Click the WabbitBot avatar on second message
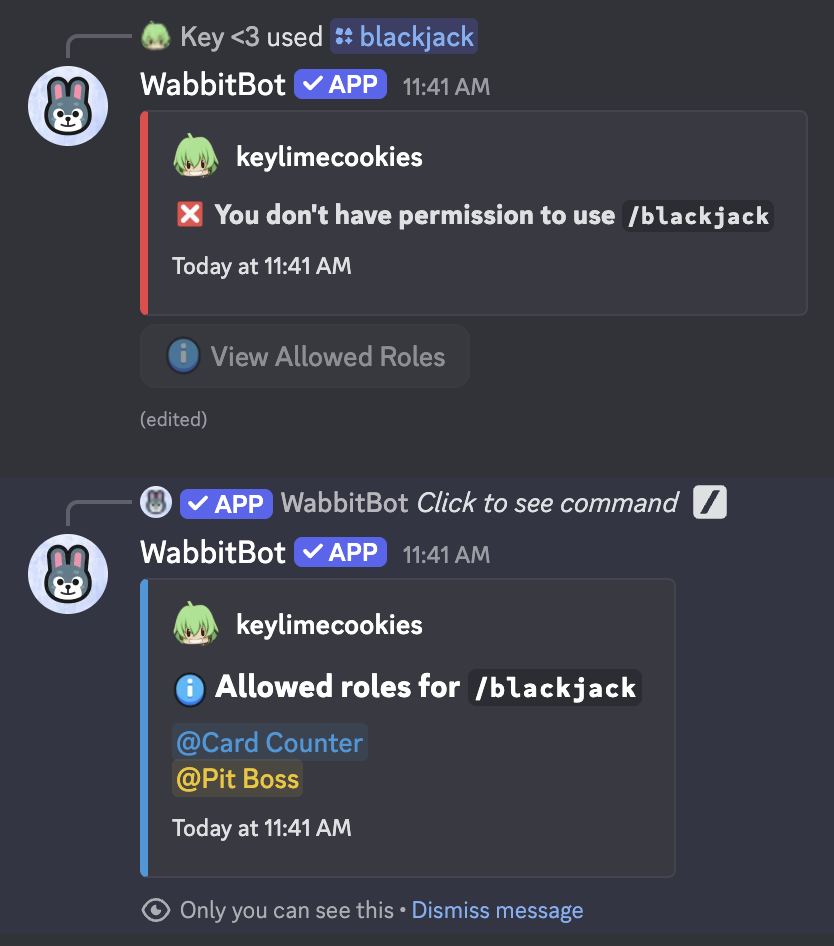Screen dimensions: 834x946 (x=68, y=574)
